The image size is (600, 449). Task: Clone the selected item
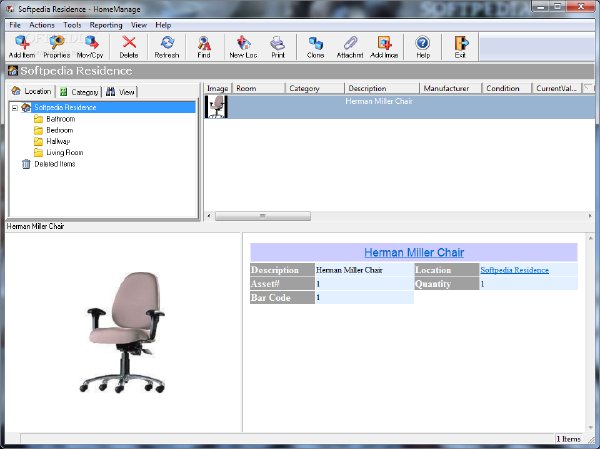click(316, 46)
